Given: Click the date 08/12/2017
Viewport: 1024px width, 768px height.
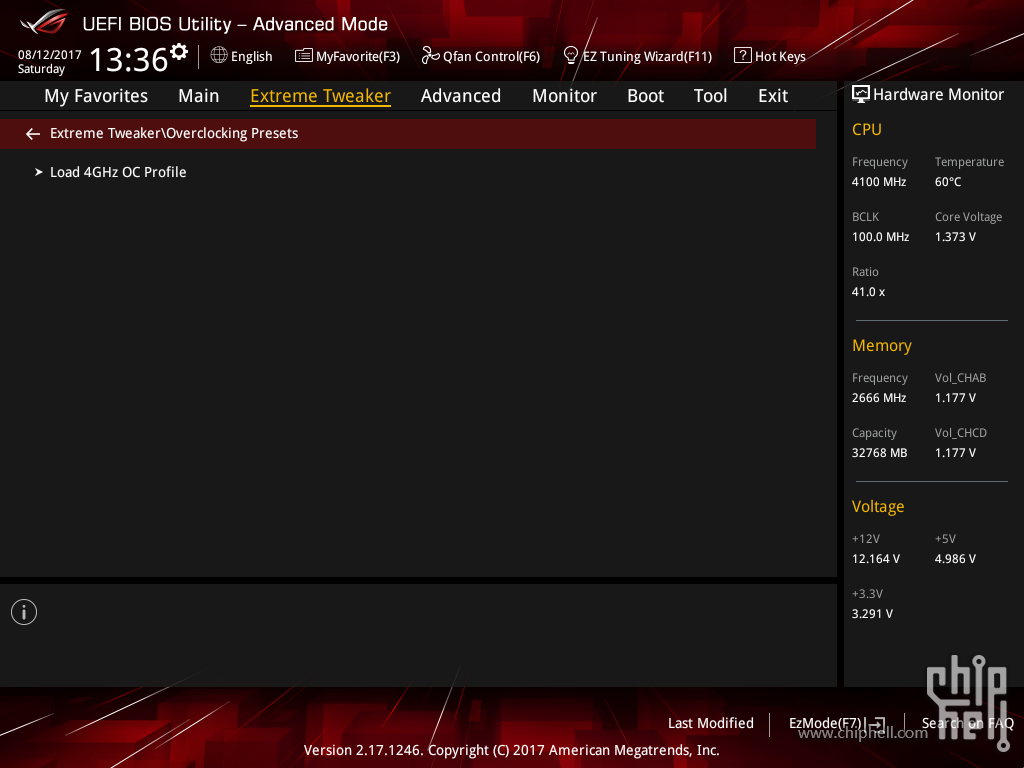Looking at the screenshot, I should (x=50, y=55).
